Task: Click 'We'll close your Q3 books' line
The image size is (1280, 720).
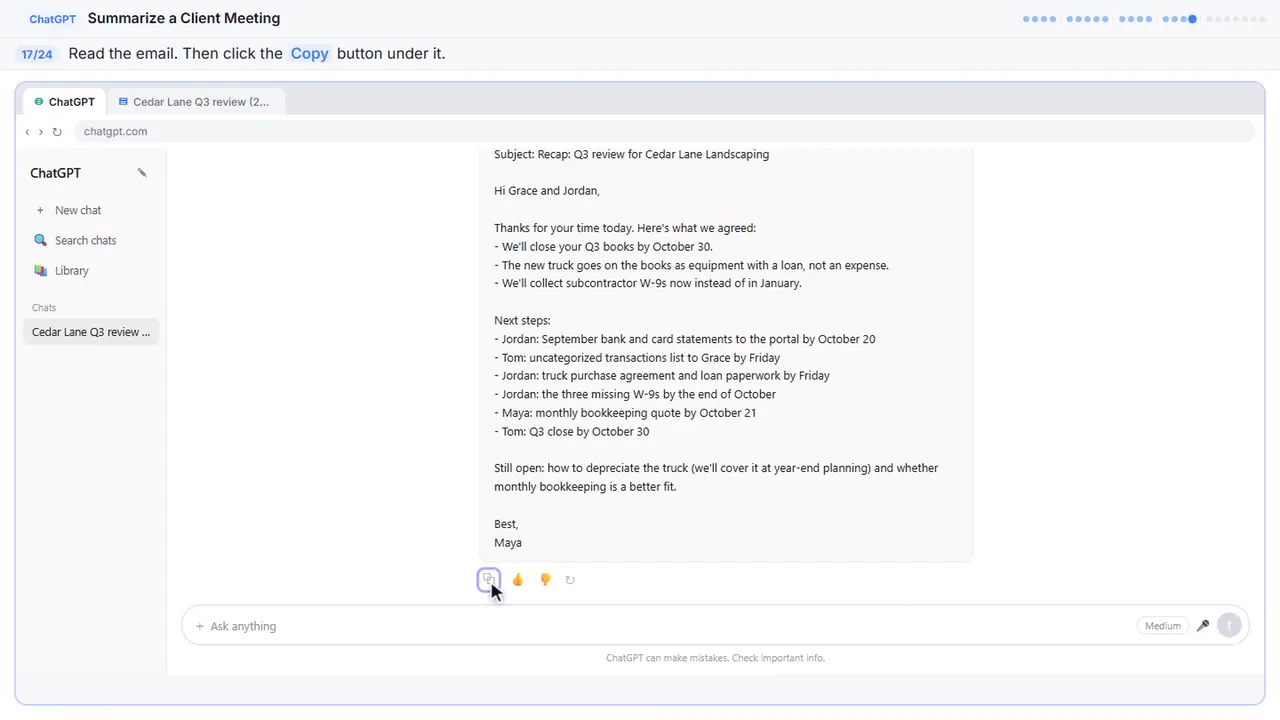Action: click(x=603, y=247)
